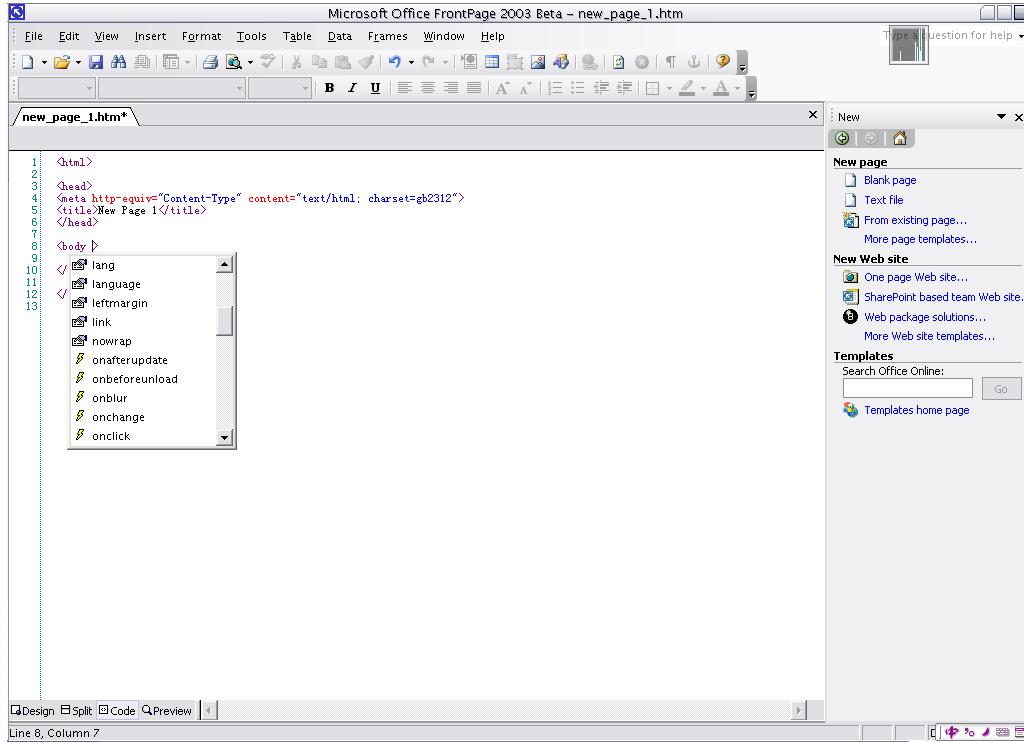Switch to the Preview view tab
The image size is (1024, 742).
point(167,711)
